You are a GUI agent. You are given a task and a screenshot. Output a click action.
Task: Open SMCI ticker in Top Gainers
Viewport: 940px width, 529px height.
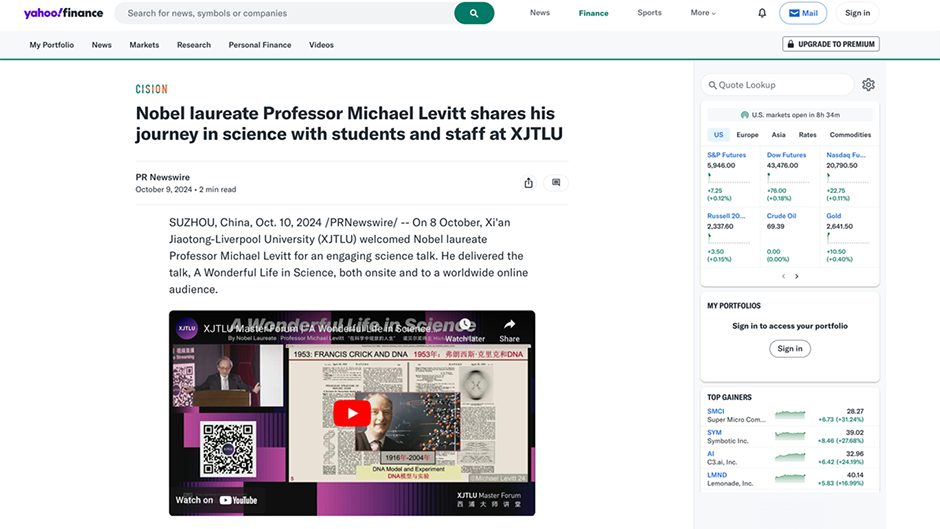[x=715, y=411]
